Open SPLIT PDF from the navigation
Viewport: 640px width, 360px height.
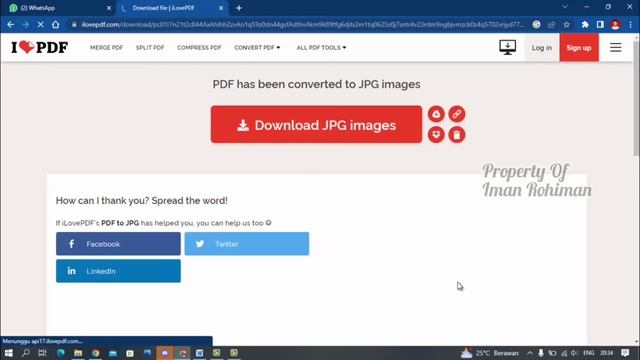(150, 48)
